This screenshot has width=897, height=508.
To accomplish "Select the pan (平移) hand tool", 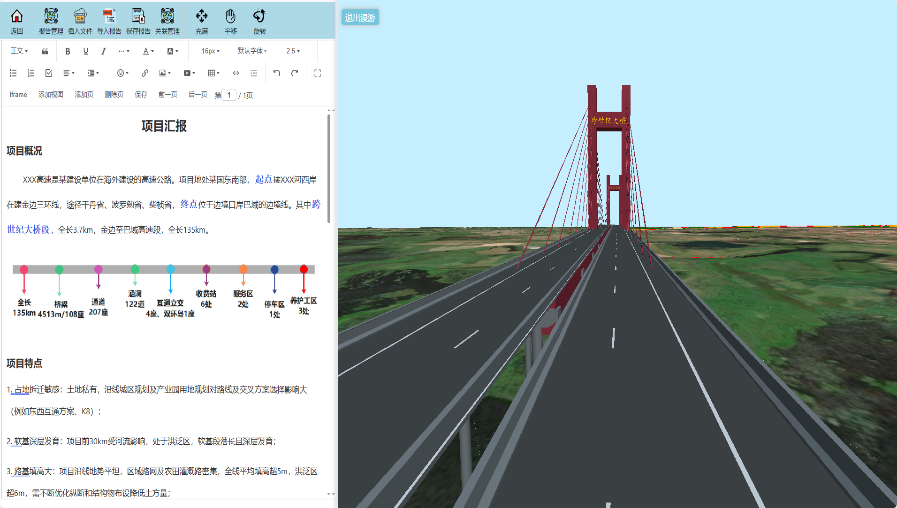I will [x=230, y=19].
